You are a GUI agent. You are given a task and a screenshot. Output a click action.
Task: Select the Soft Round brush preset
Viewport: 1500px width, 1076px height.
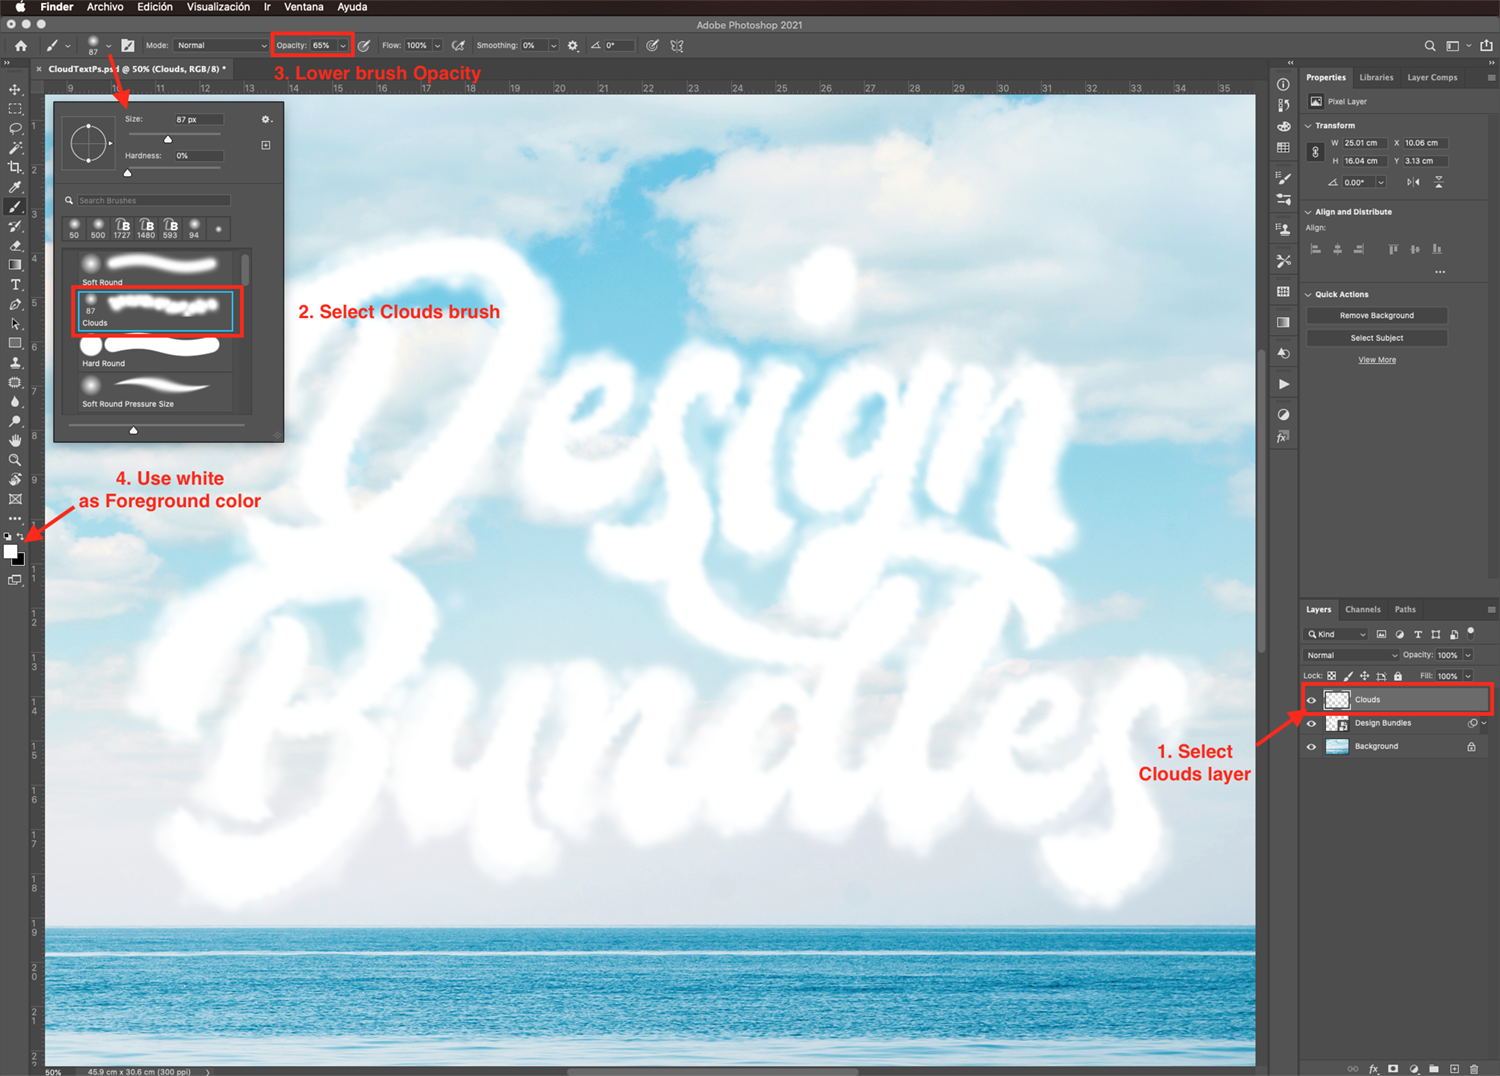coord(155,269)
